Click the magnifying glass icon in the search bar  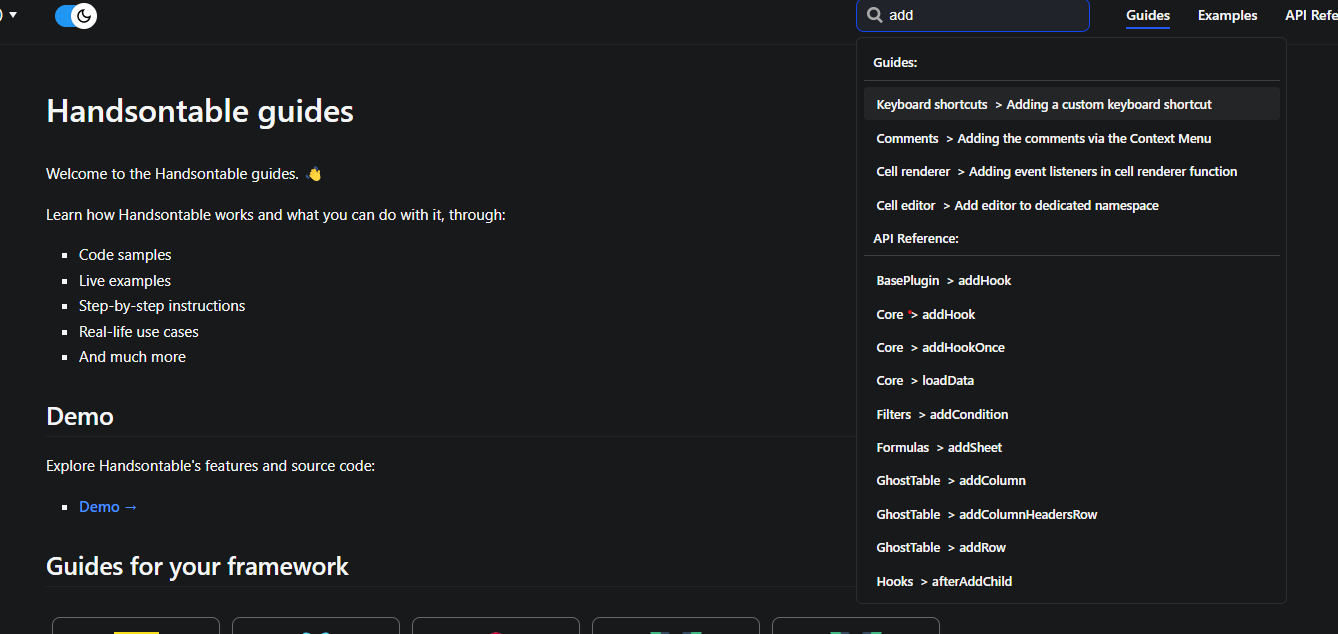tap(874, 15)
